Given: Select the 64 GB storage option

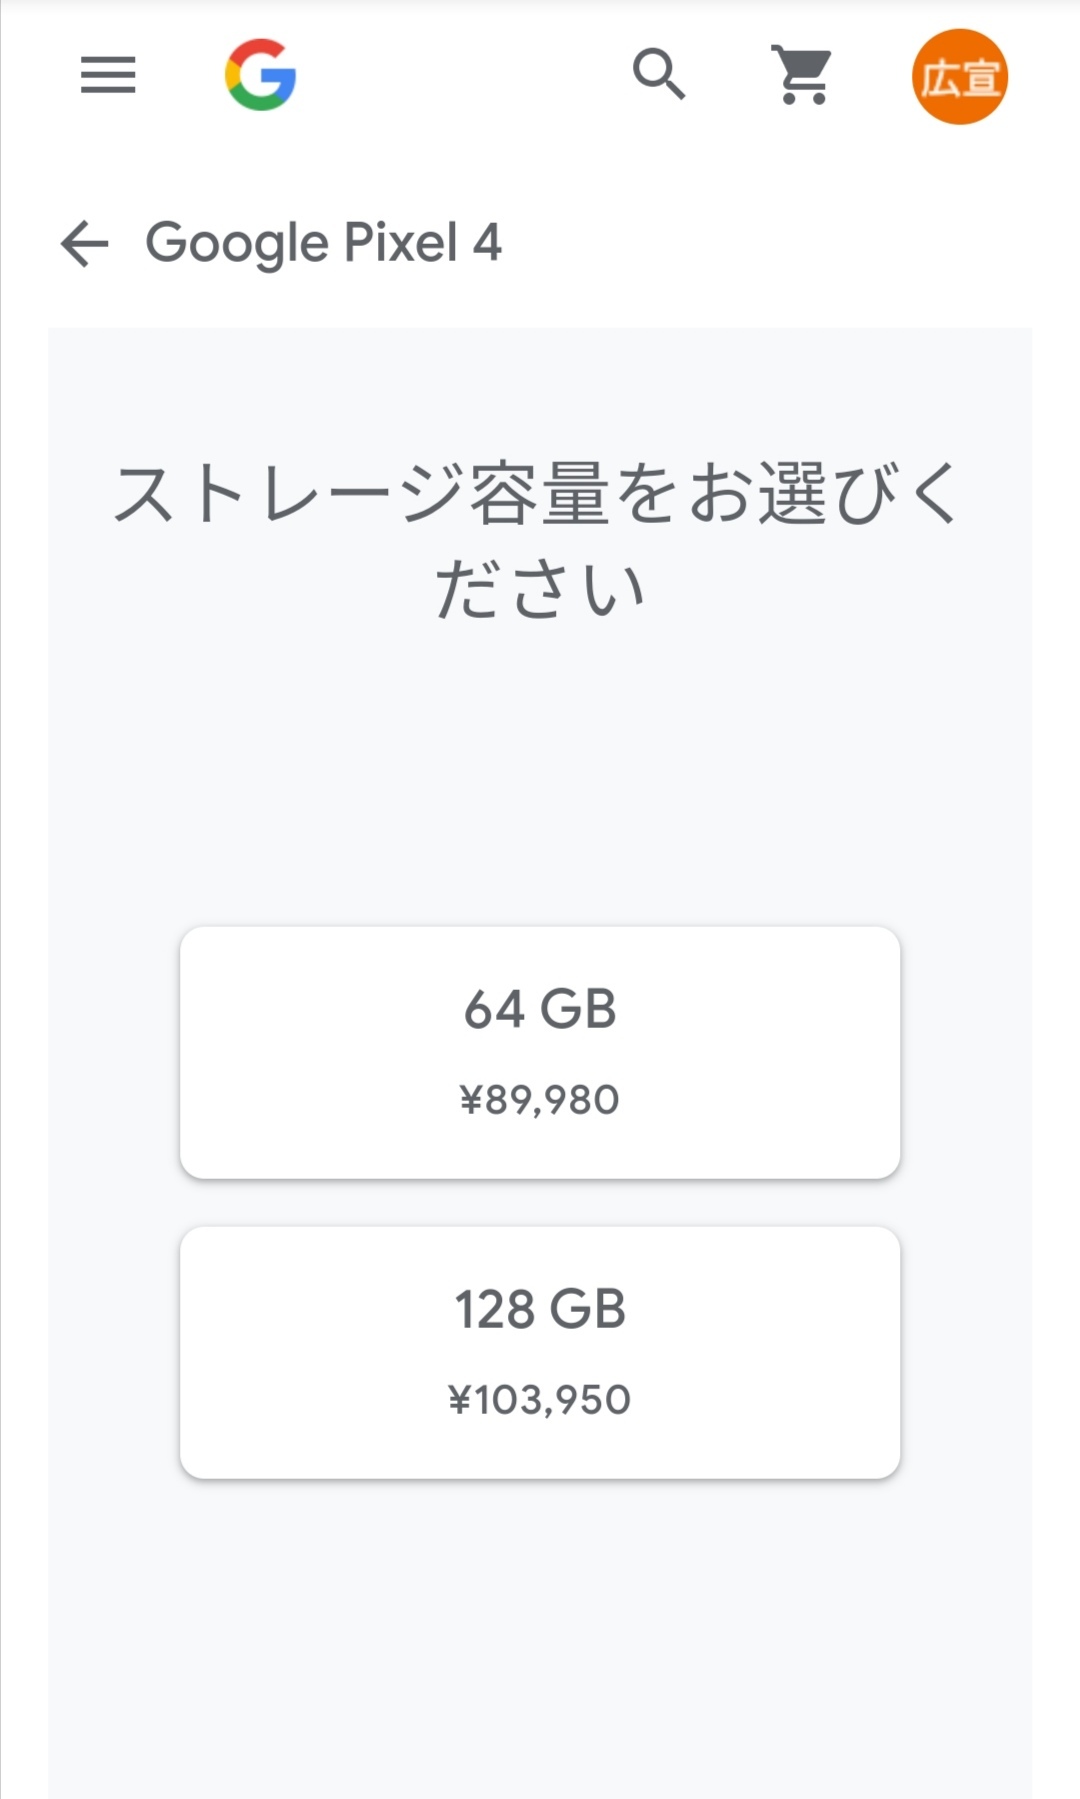Looking at the screenshot, I should (x=540, y=1052).
